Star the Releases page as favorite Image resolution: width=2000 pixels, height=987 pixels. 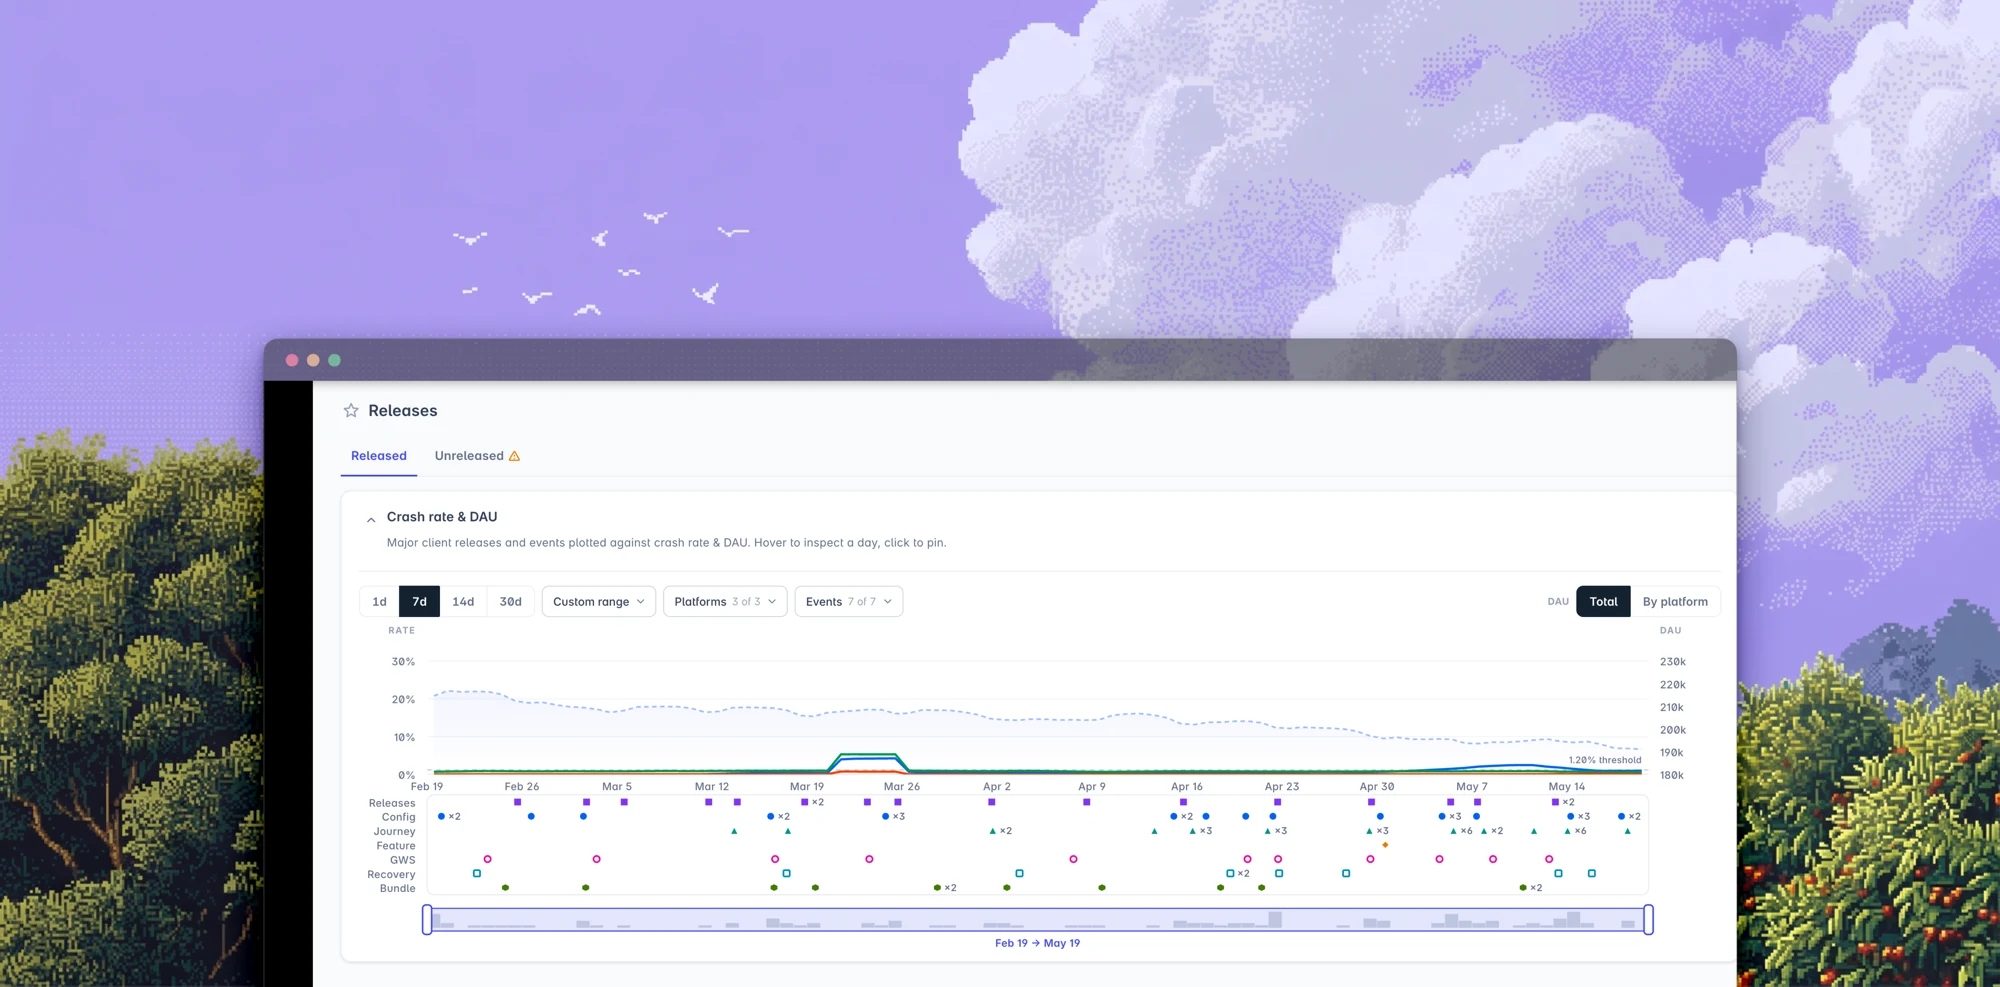click(x=351, y=411)
